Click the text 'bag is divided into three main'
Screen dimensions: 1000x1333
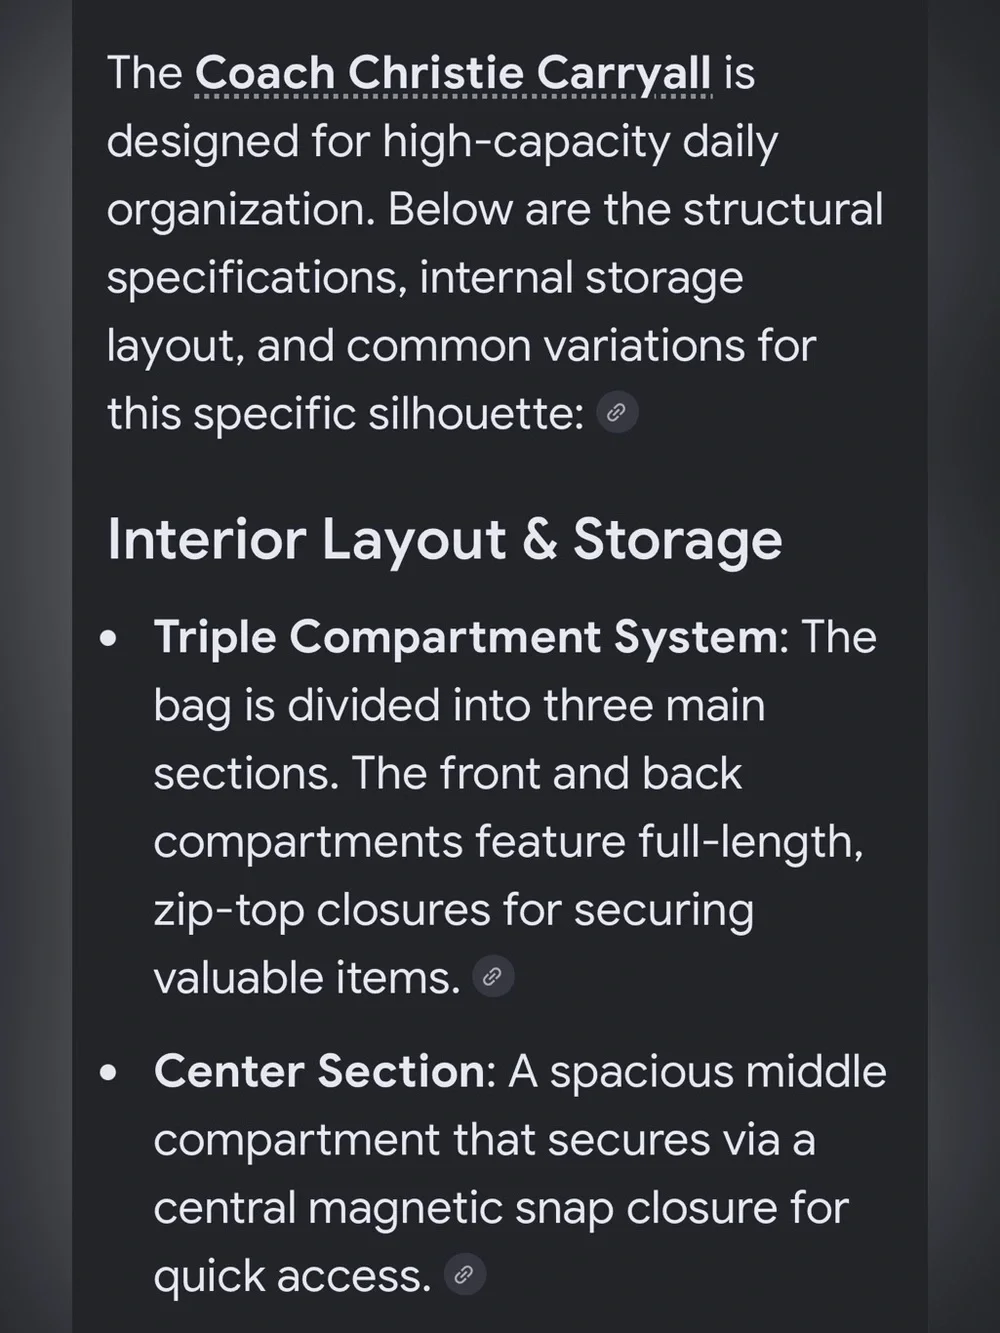[459, 706]
